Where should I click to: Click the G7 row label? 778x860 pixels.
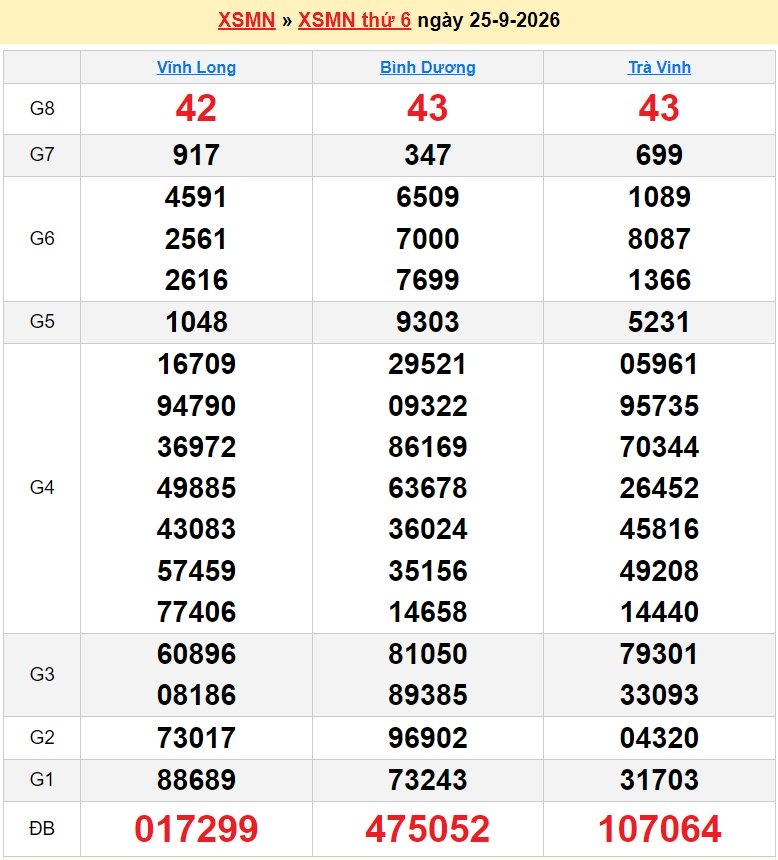pos(42,155)
